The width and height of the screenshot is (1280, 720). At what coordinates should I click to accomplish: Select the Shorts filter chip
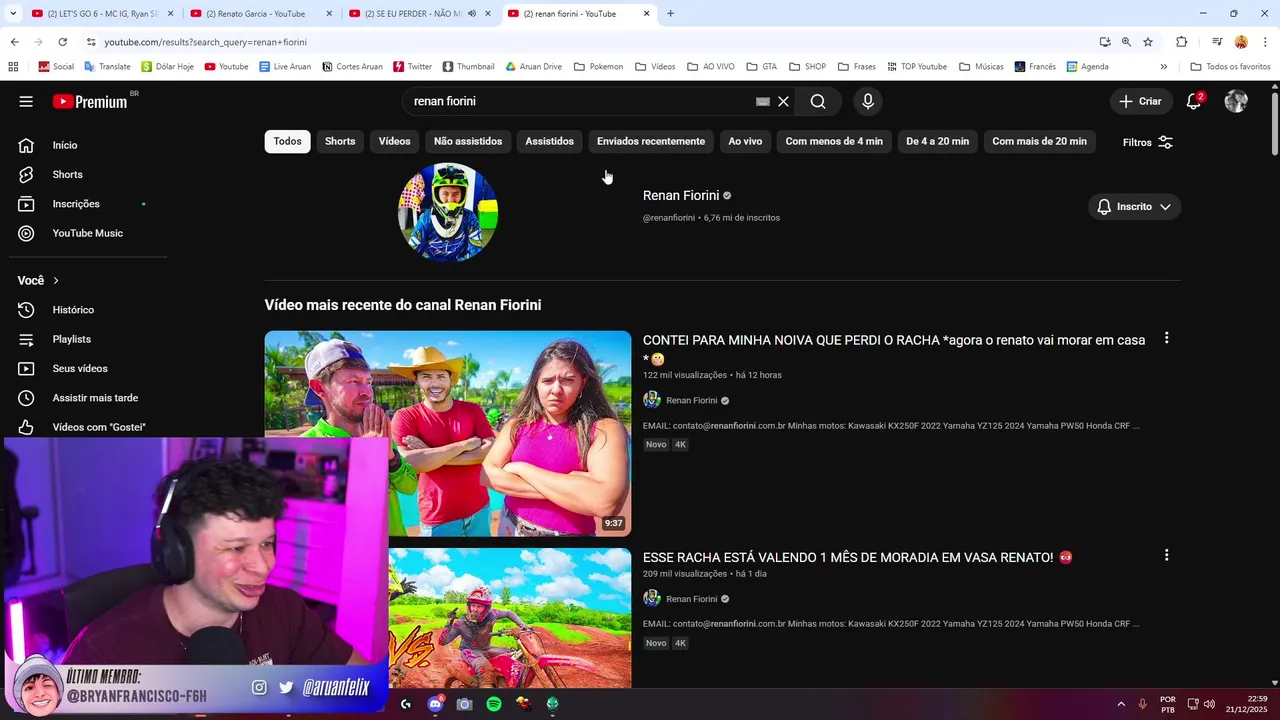tap(340, 141)
